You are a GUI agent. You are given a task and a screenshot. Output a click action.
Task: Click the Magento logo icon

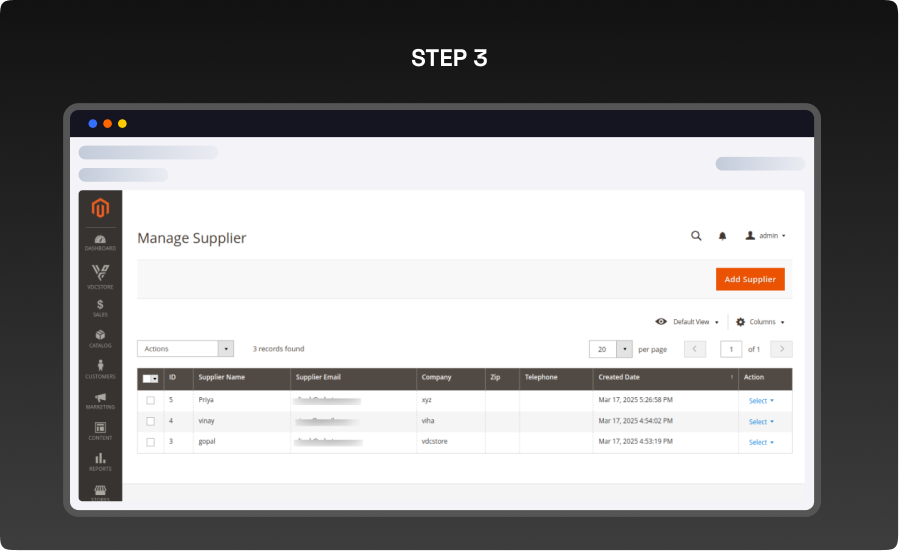point(100,208)
